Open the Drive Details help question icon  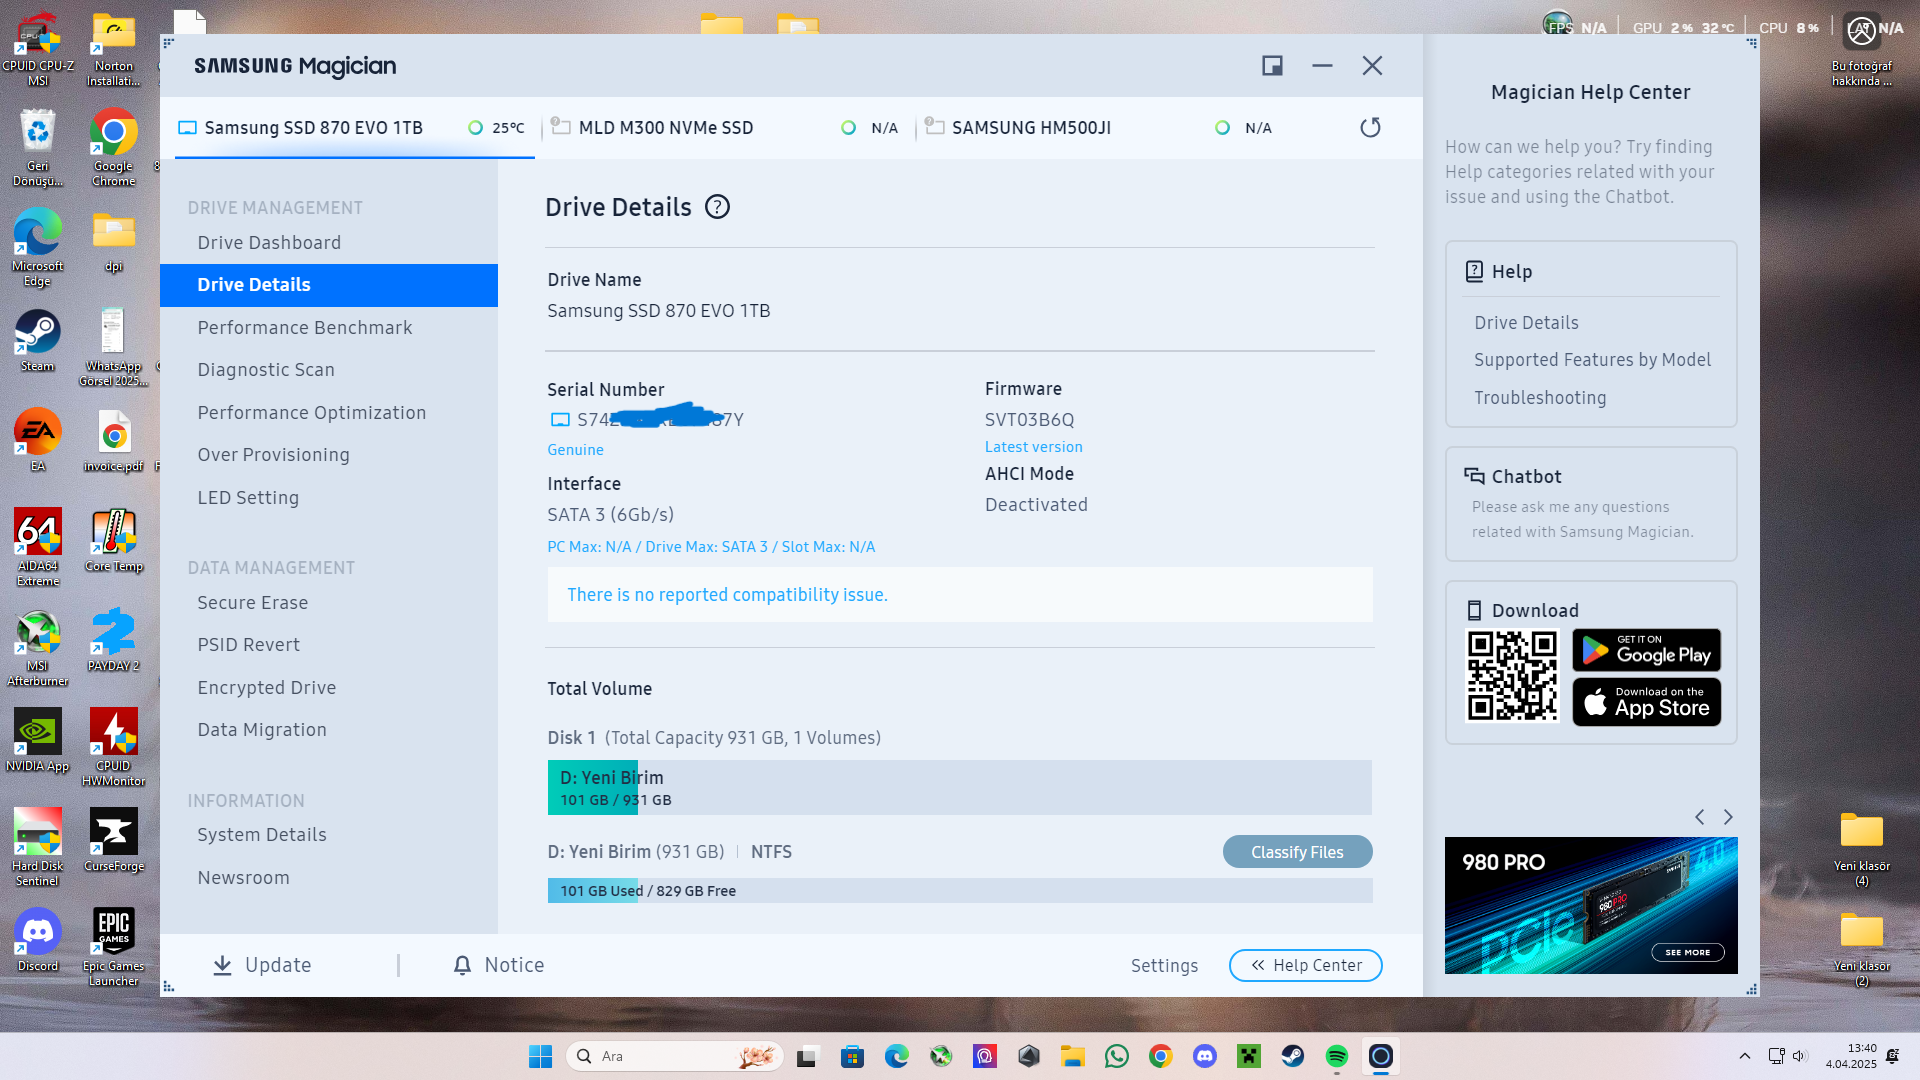(x=717, y=207)
